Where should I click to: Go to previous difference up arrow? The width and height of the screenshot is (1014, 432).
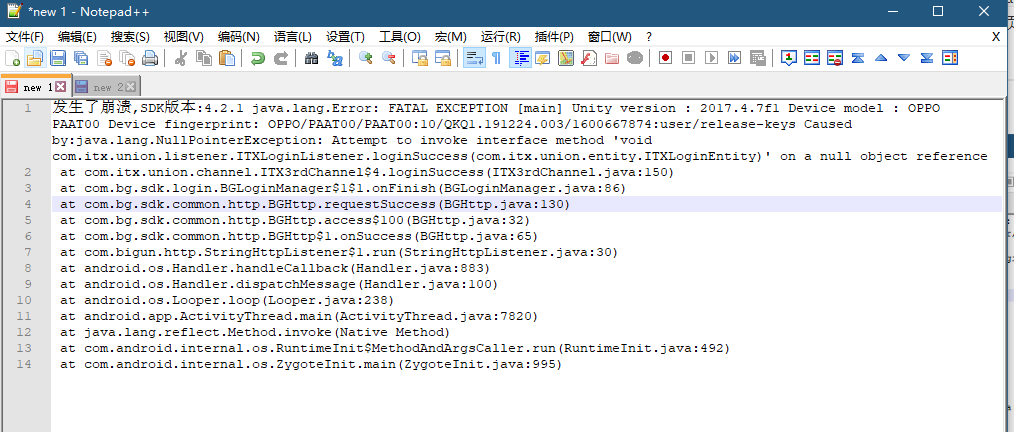pos(881,58)
